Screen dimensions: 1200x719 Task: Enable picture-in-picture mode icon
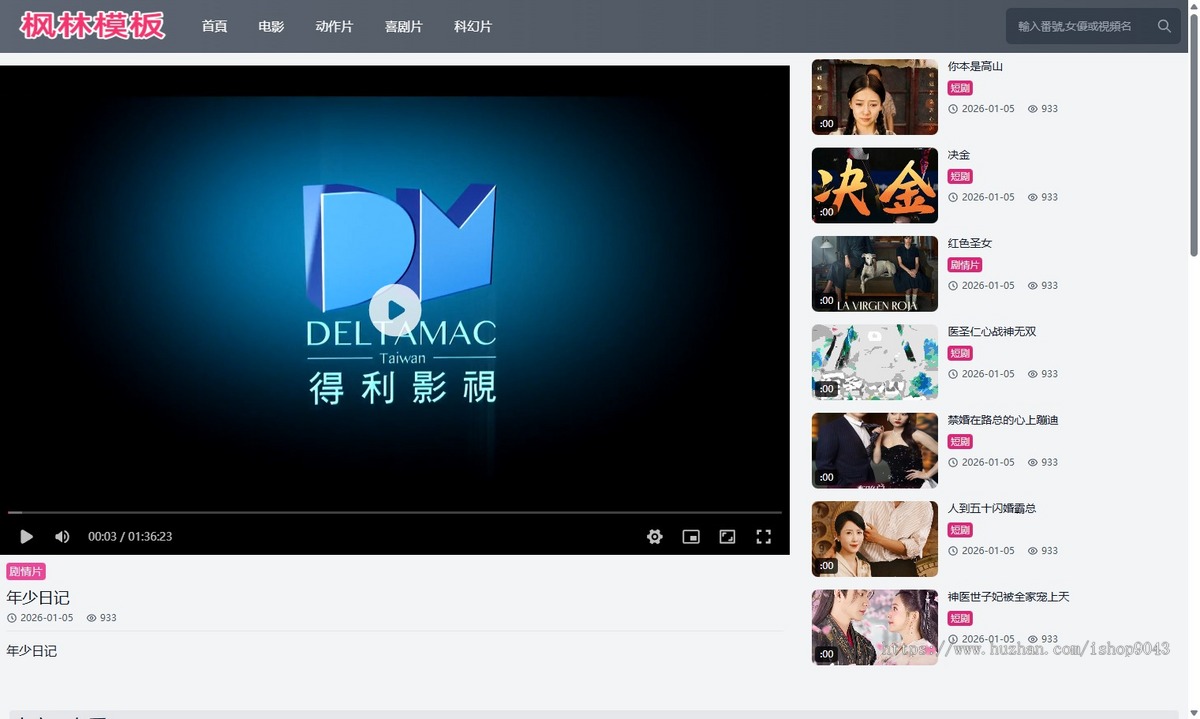[691, 537]
